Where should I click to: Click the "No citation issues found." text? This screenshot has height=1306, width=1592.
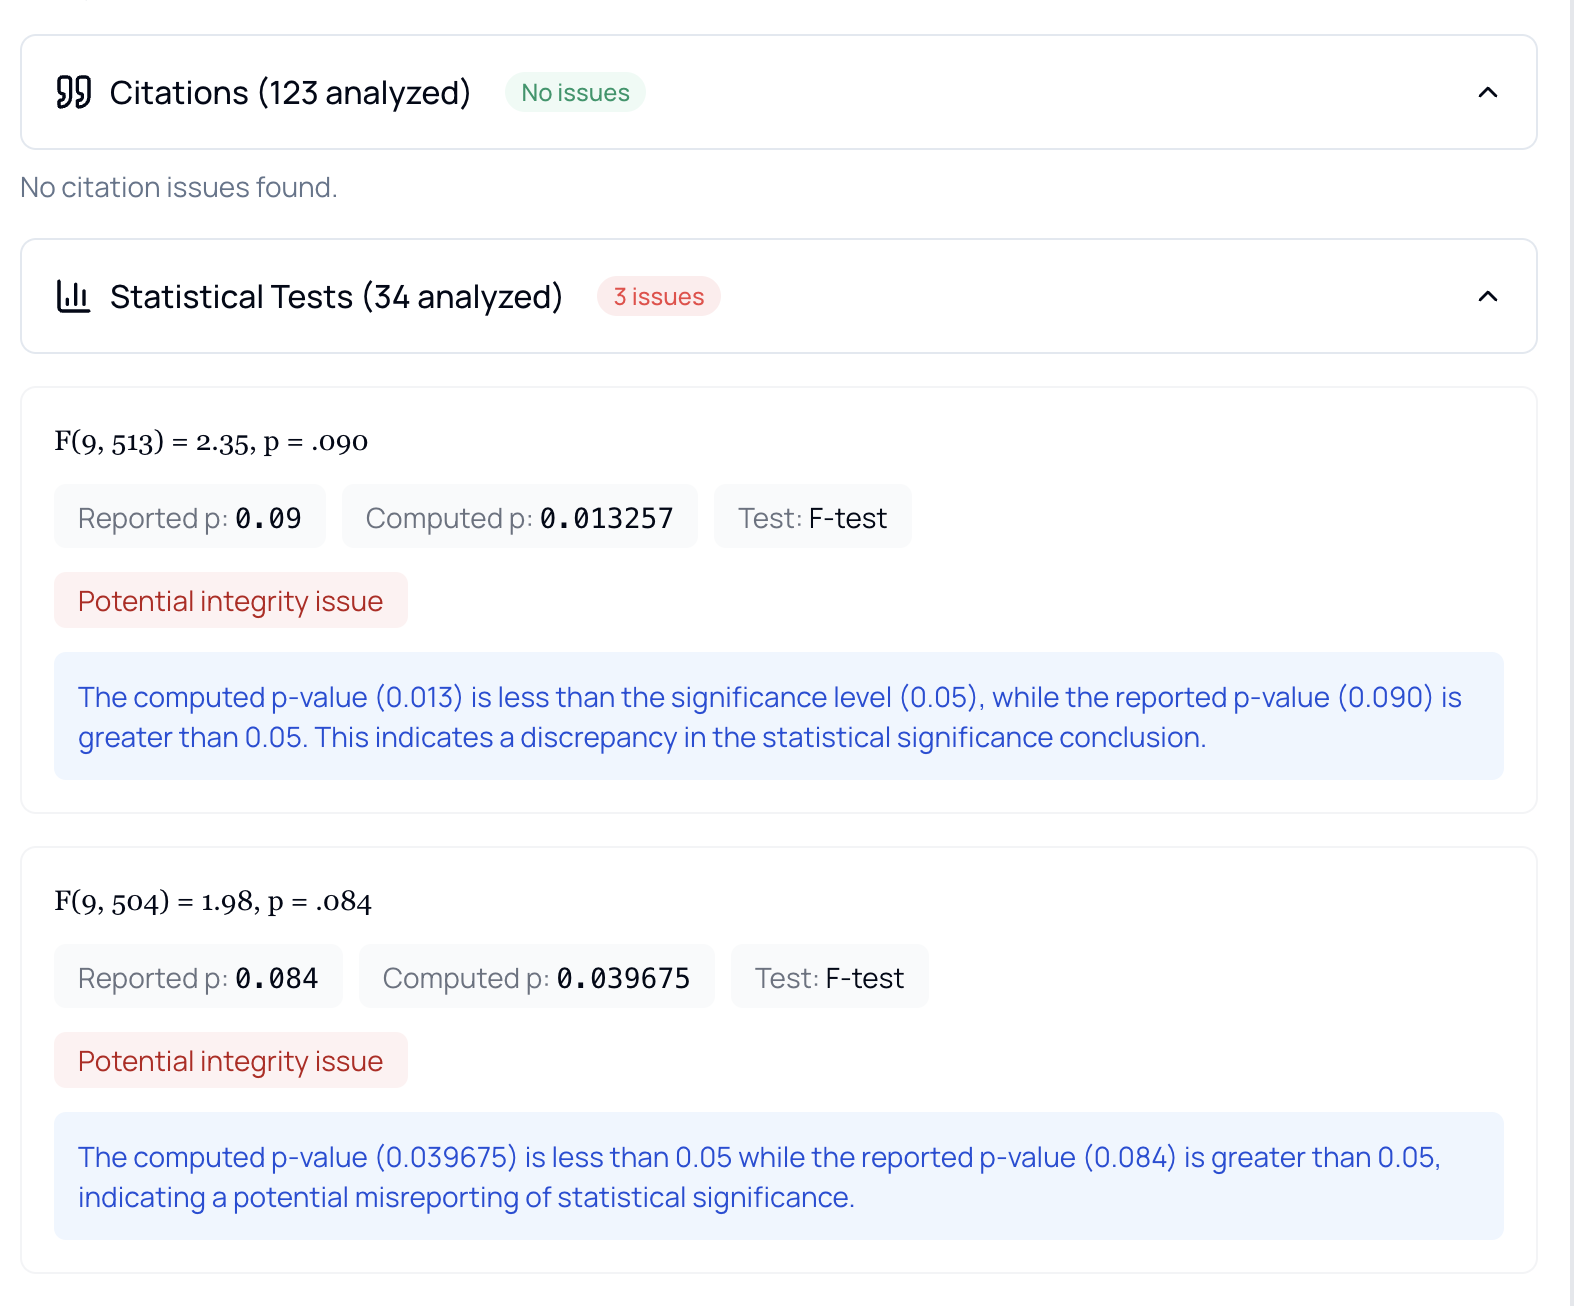pyautogui.click(x=179, y=188)
